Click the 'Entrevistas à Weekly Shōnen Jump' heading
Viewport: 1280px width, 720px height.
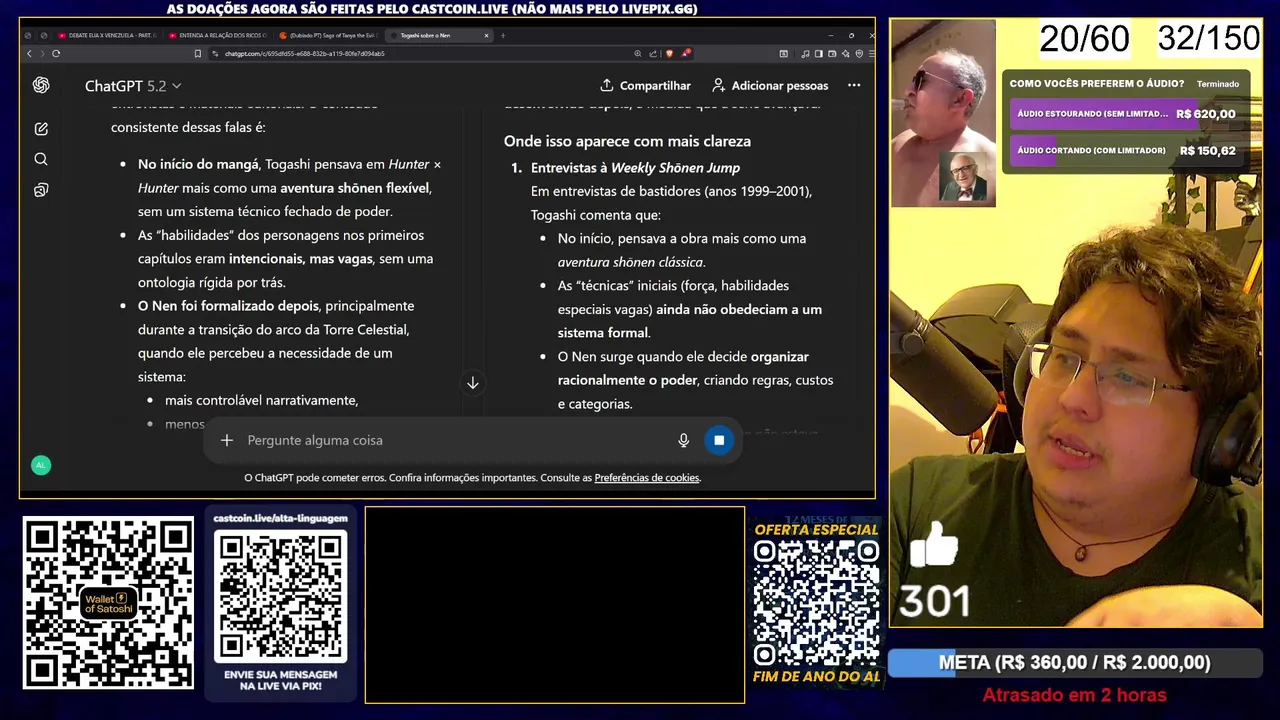[635, 168]
